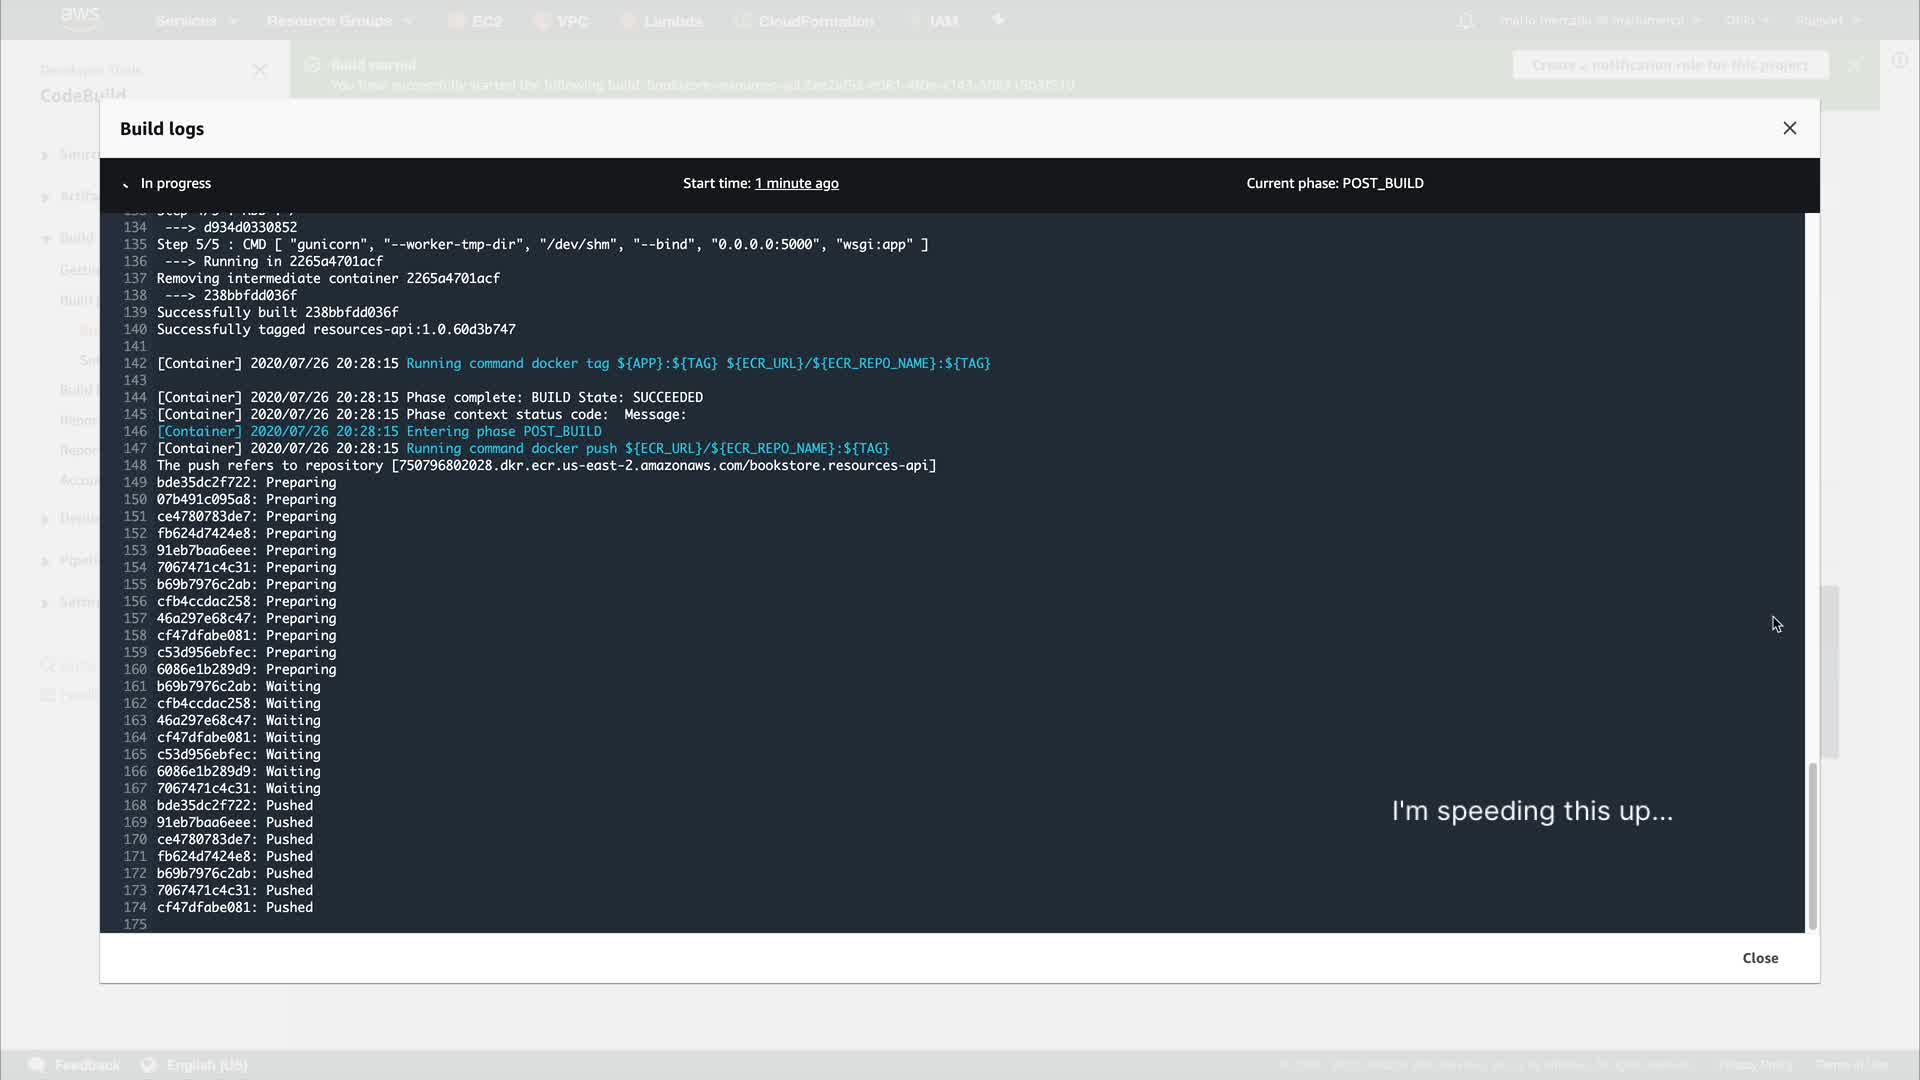Open the VPC service shortcut
Viewport: 1920px width, 1080px height.
point(572,21)
